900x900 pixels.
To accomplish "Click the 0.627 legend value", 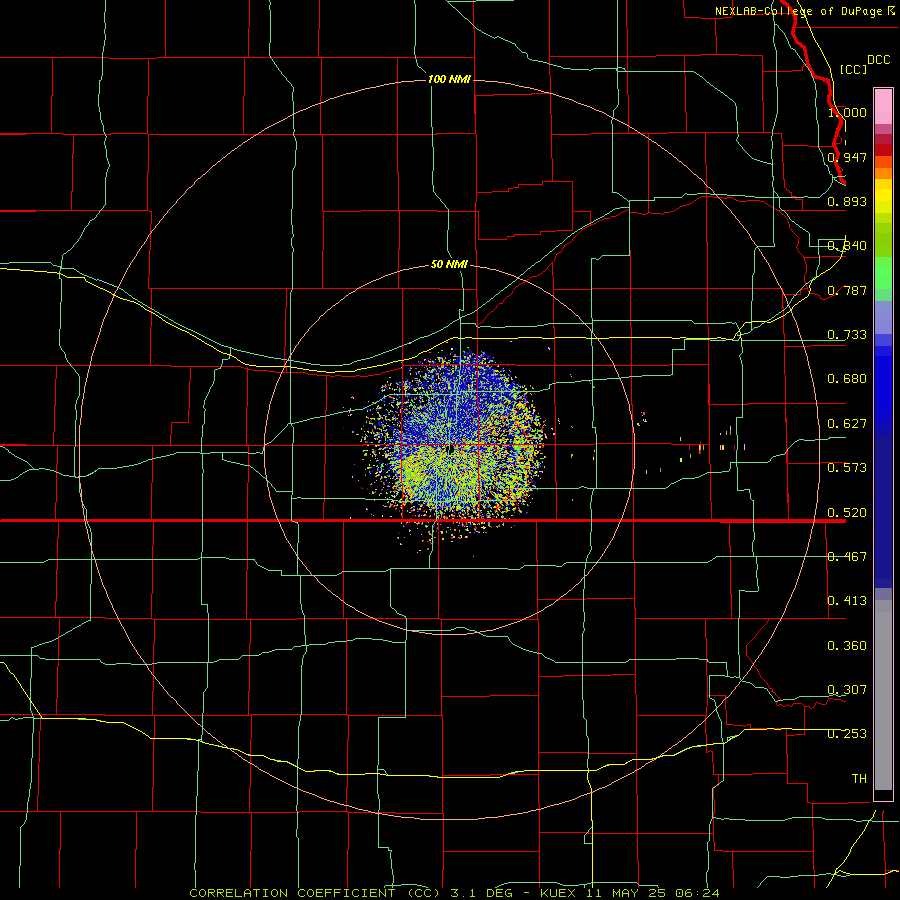I will pyautogui.click(x=847, y=424).
